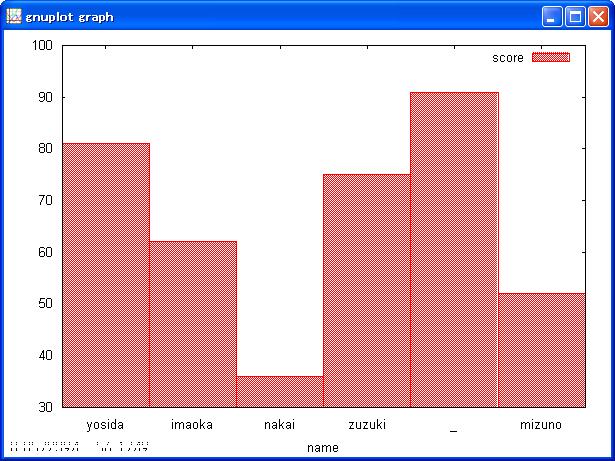Close the gnuplot graph window

(598, 16)
